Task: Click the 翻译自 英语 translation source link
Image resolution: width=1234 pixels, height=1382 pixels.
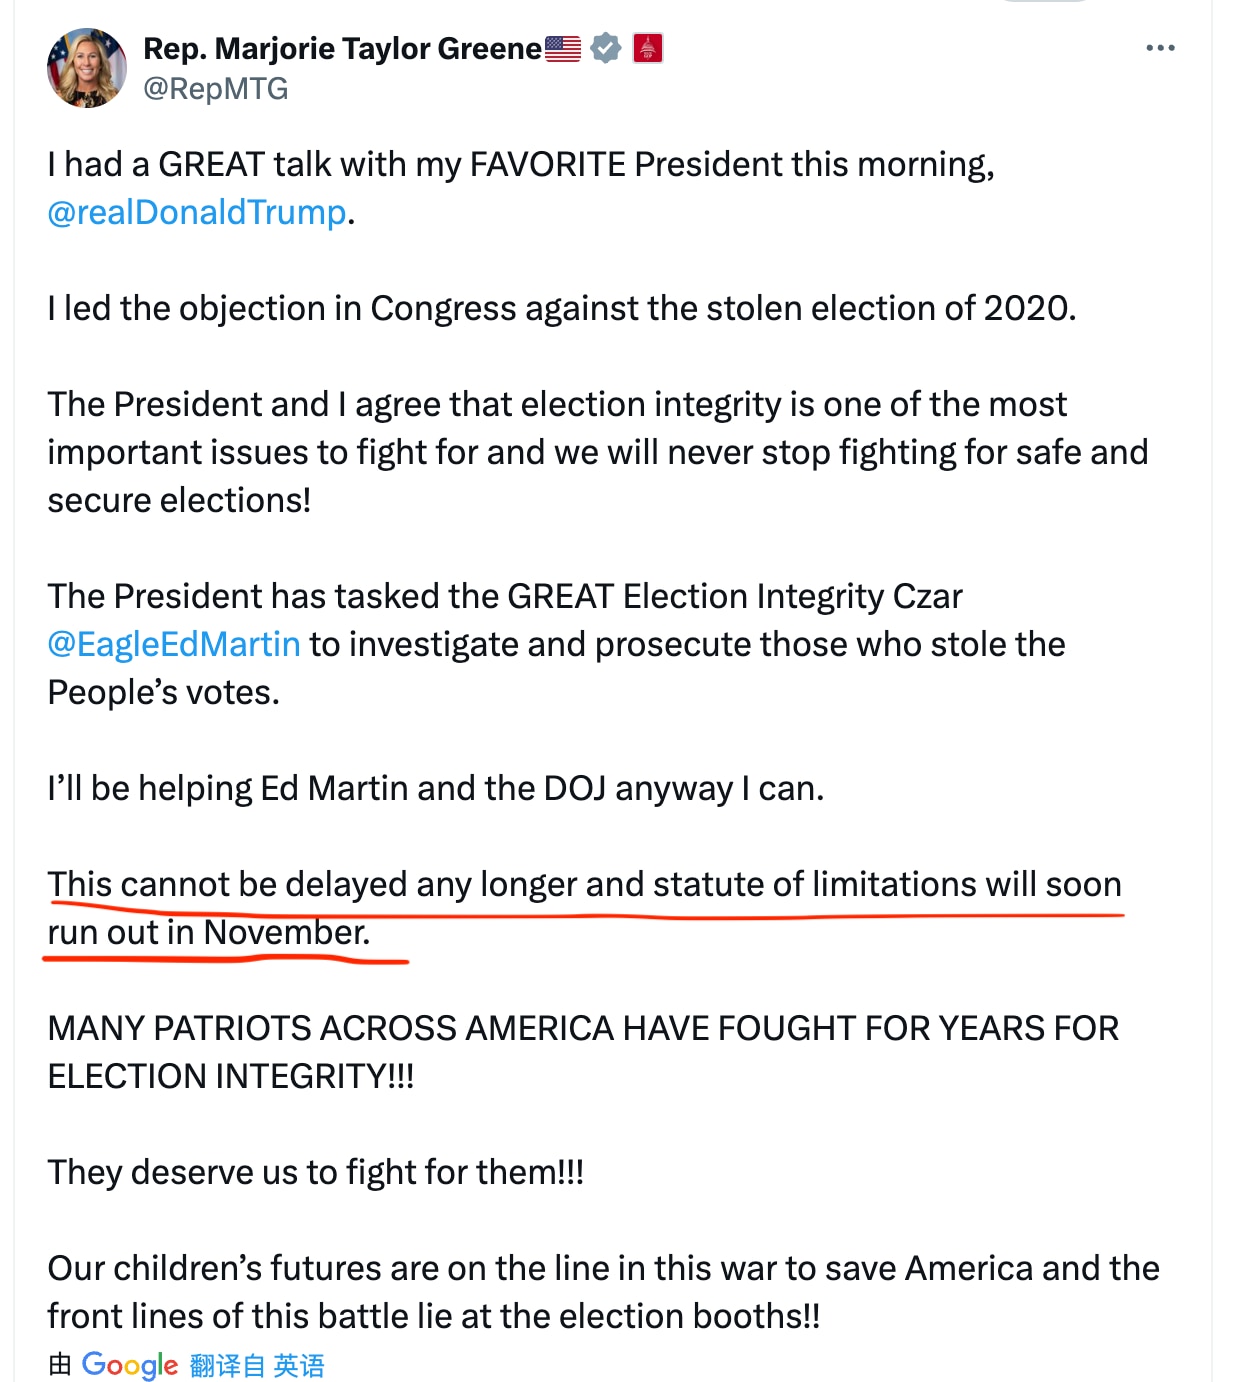Action: (258, 1364)
